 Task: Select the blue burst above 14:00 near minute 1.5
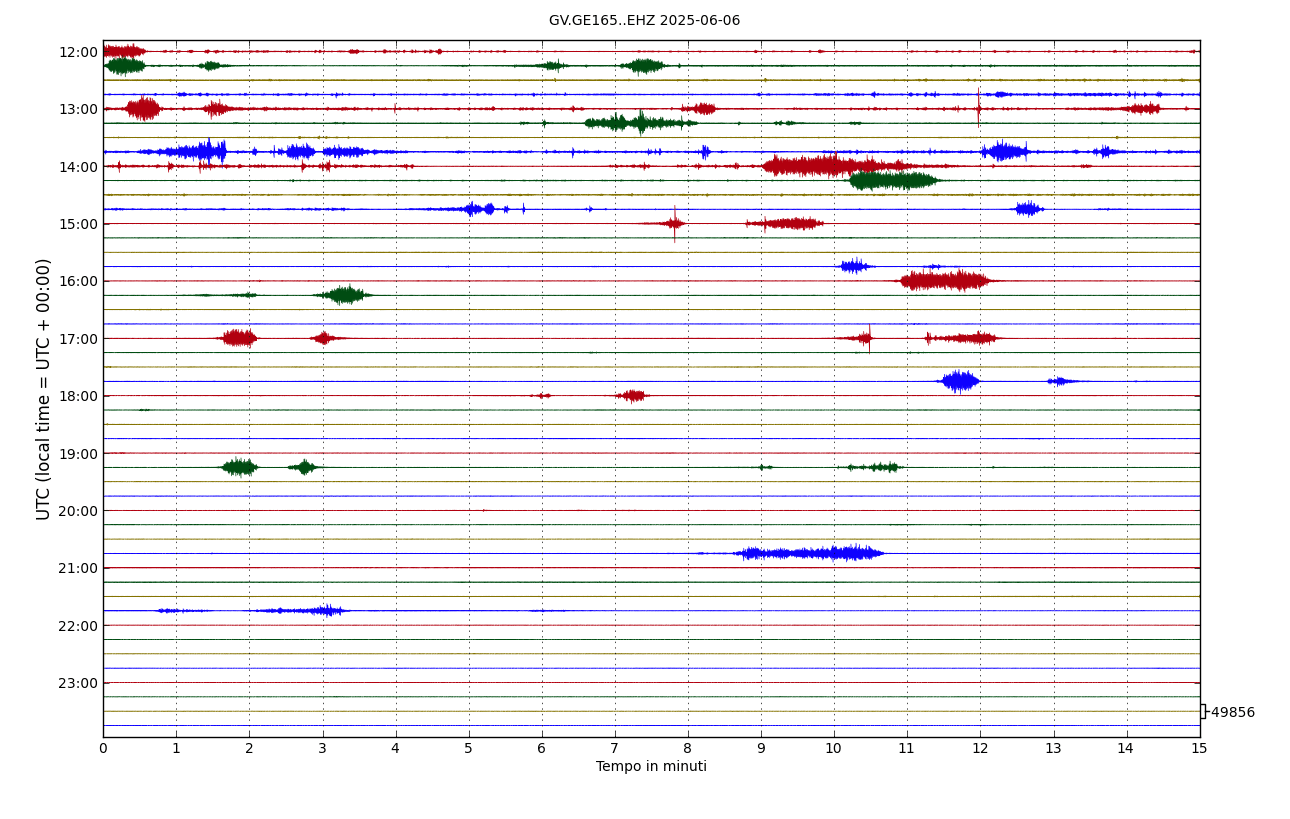195,152
